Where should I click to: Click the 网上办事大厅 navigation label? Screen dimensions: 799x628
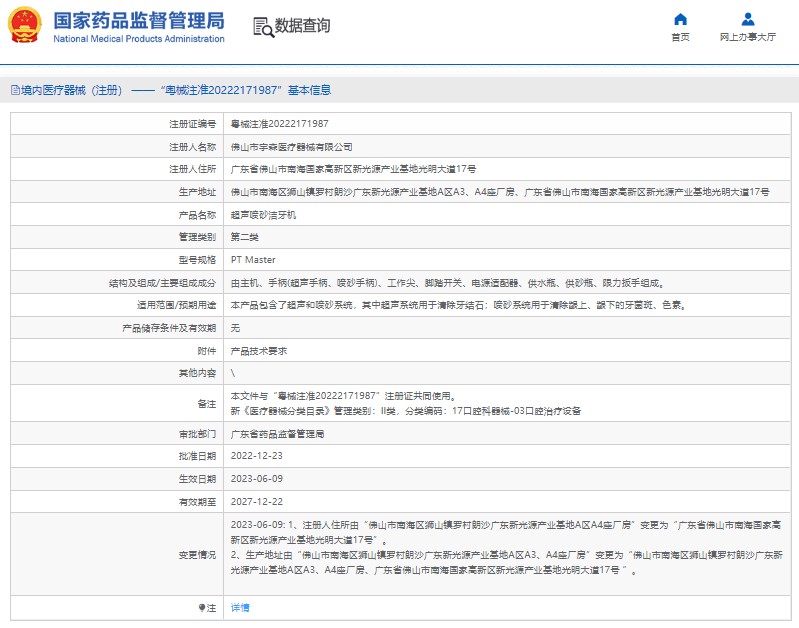coord(747,37)
